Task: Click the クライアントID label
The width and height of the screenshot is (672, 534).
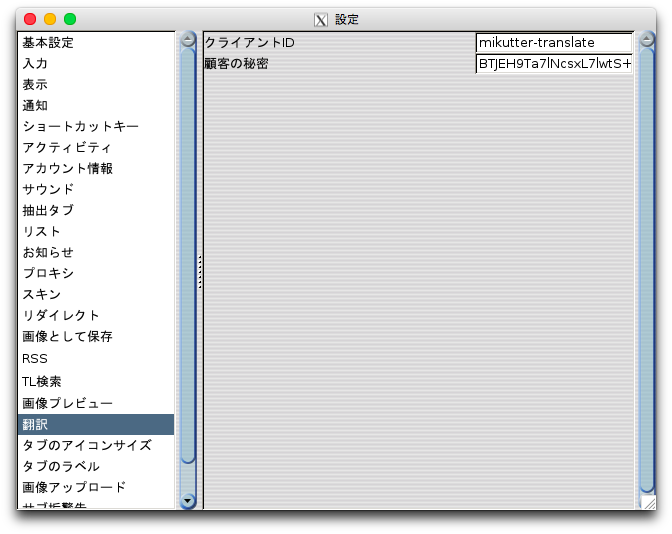Action: (249, 42)
